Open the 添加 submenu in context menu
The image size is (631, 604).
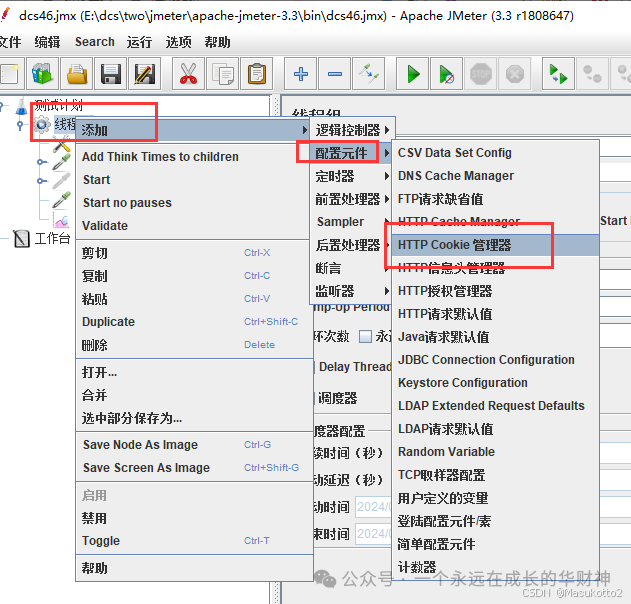click(194, 130)
